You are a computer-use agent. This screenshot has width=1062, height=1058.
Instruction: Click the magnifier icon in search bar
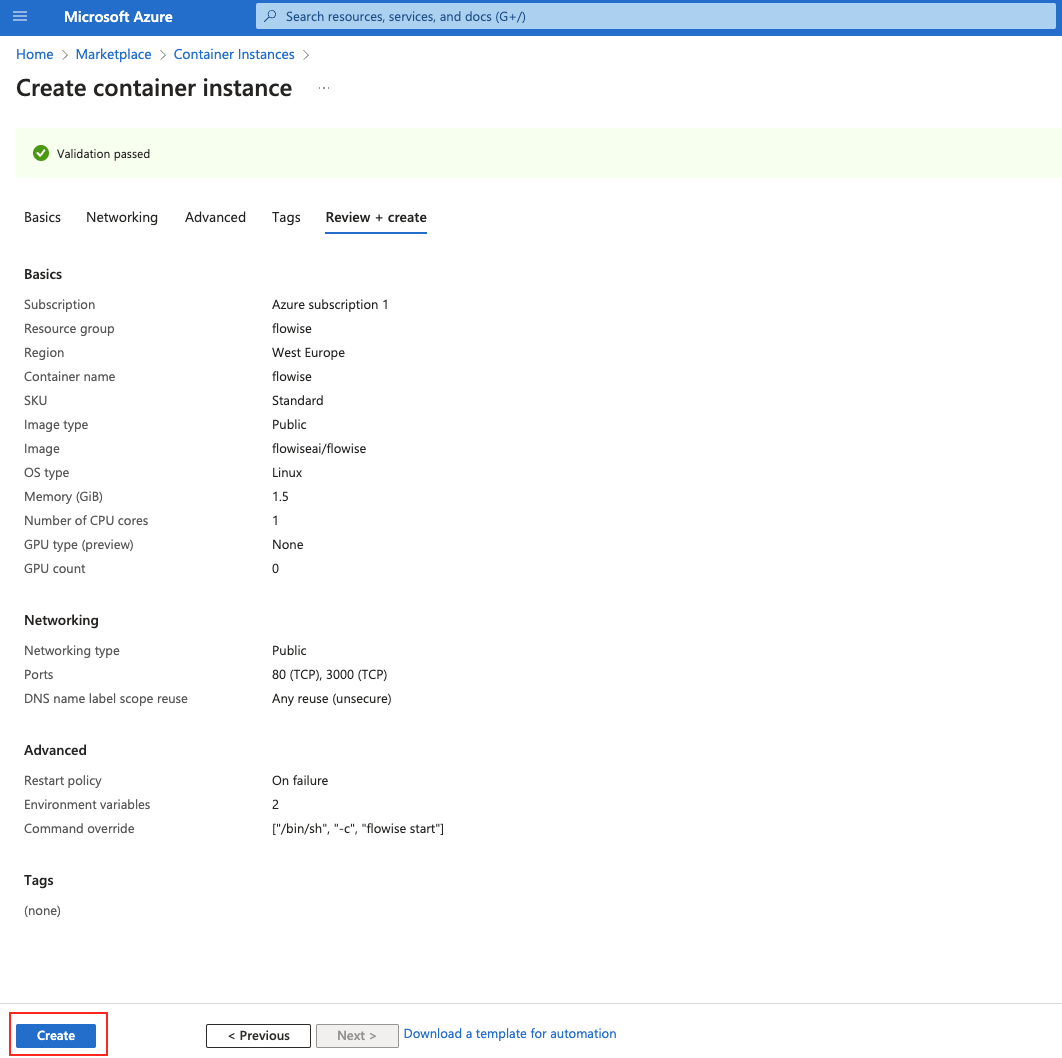tap(270, 17)
